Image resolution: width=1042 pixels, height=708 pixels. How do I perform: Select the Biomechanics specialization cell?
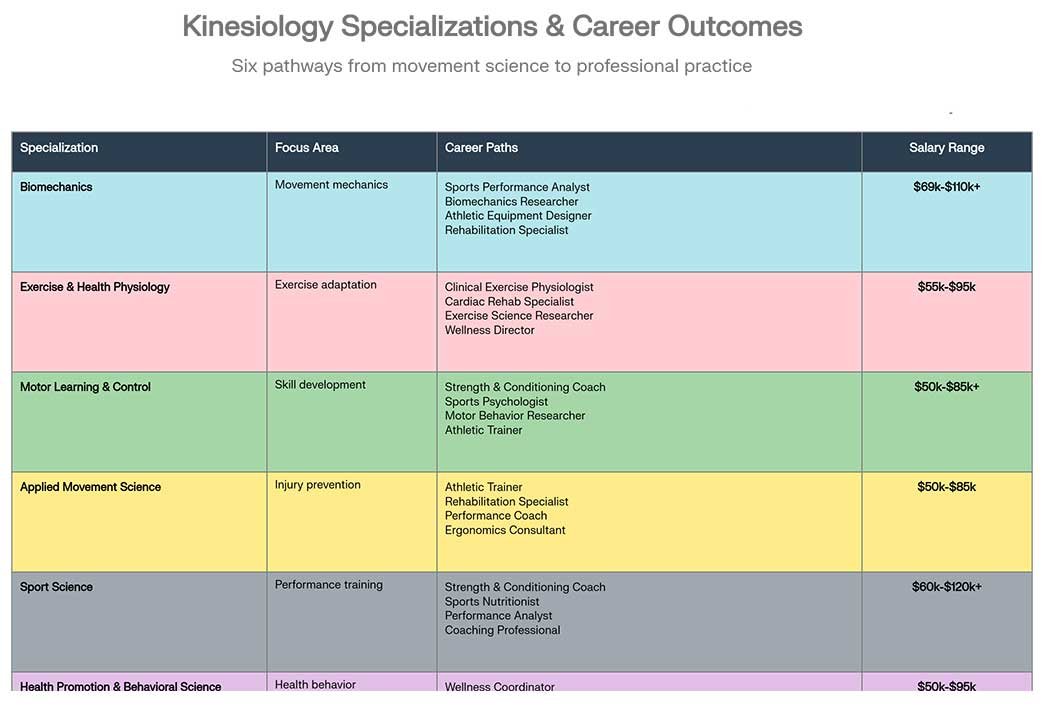[x=56, y=187]
